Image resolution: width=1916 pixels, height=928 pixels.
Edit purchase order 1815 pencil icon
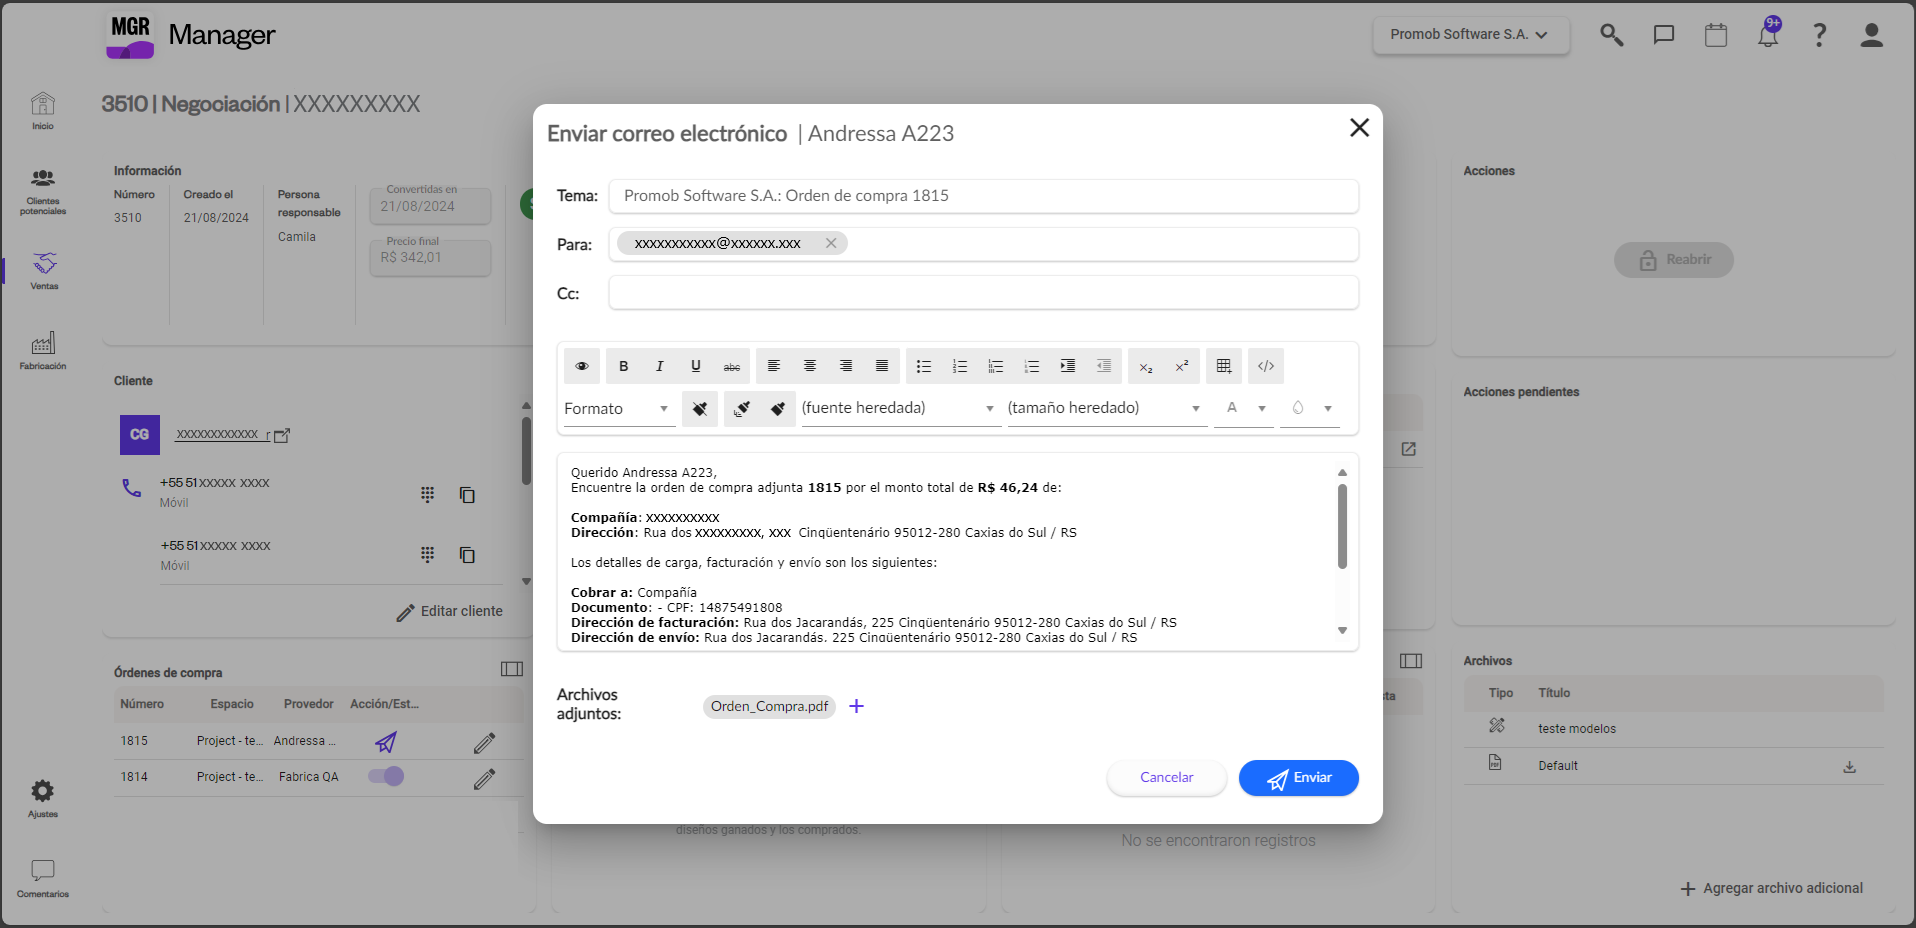[485, 742]
